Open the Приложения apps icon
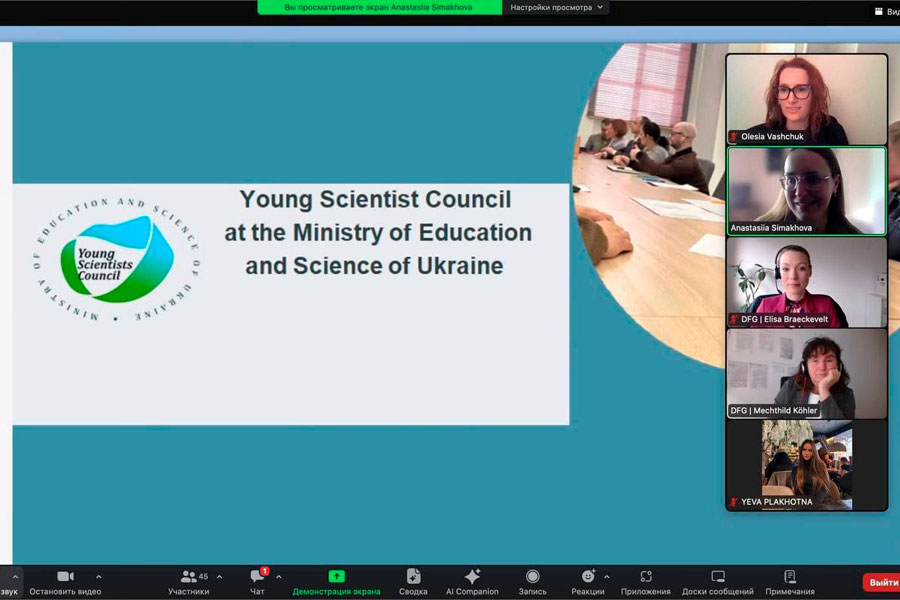The height and width of the screenshot is (600, 900). [x=646, y=576]
